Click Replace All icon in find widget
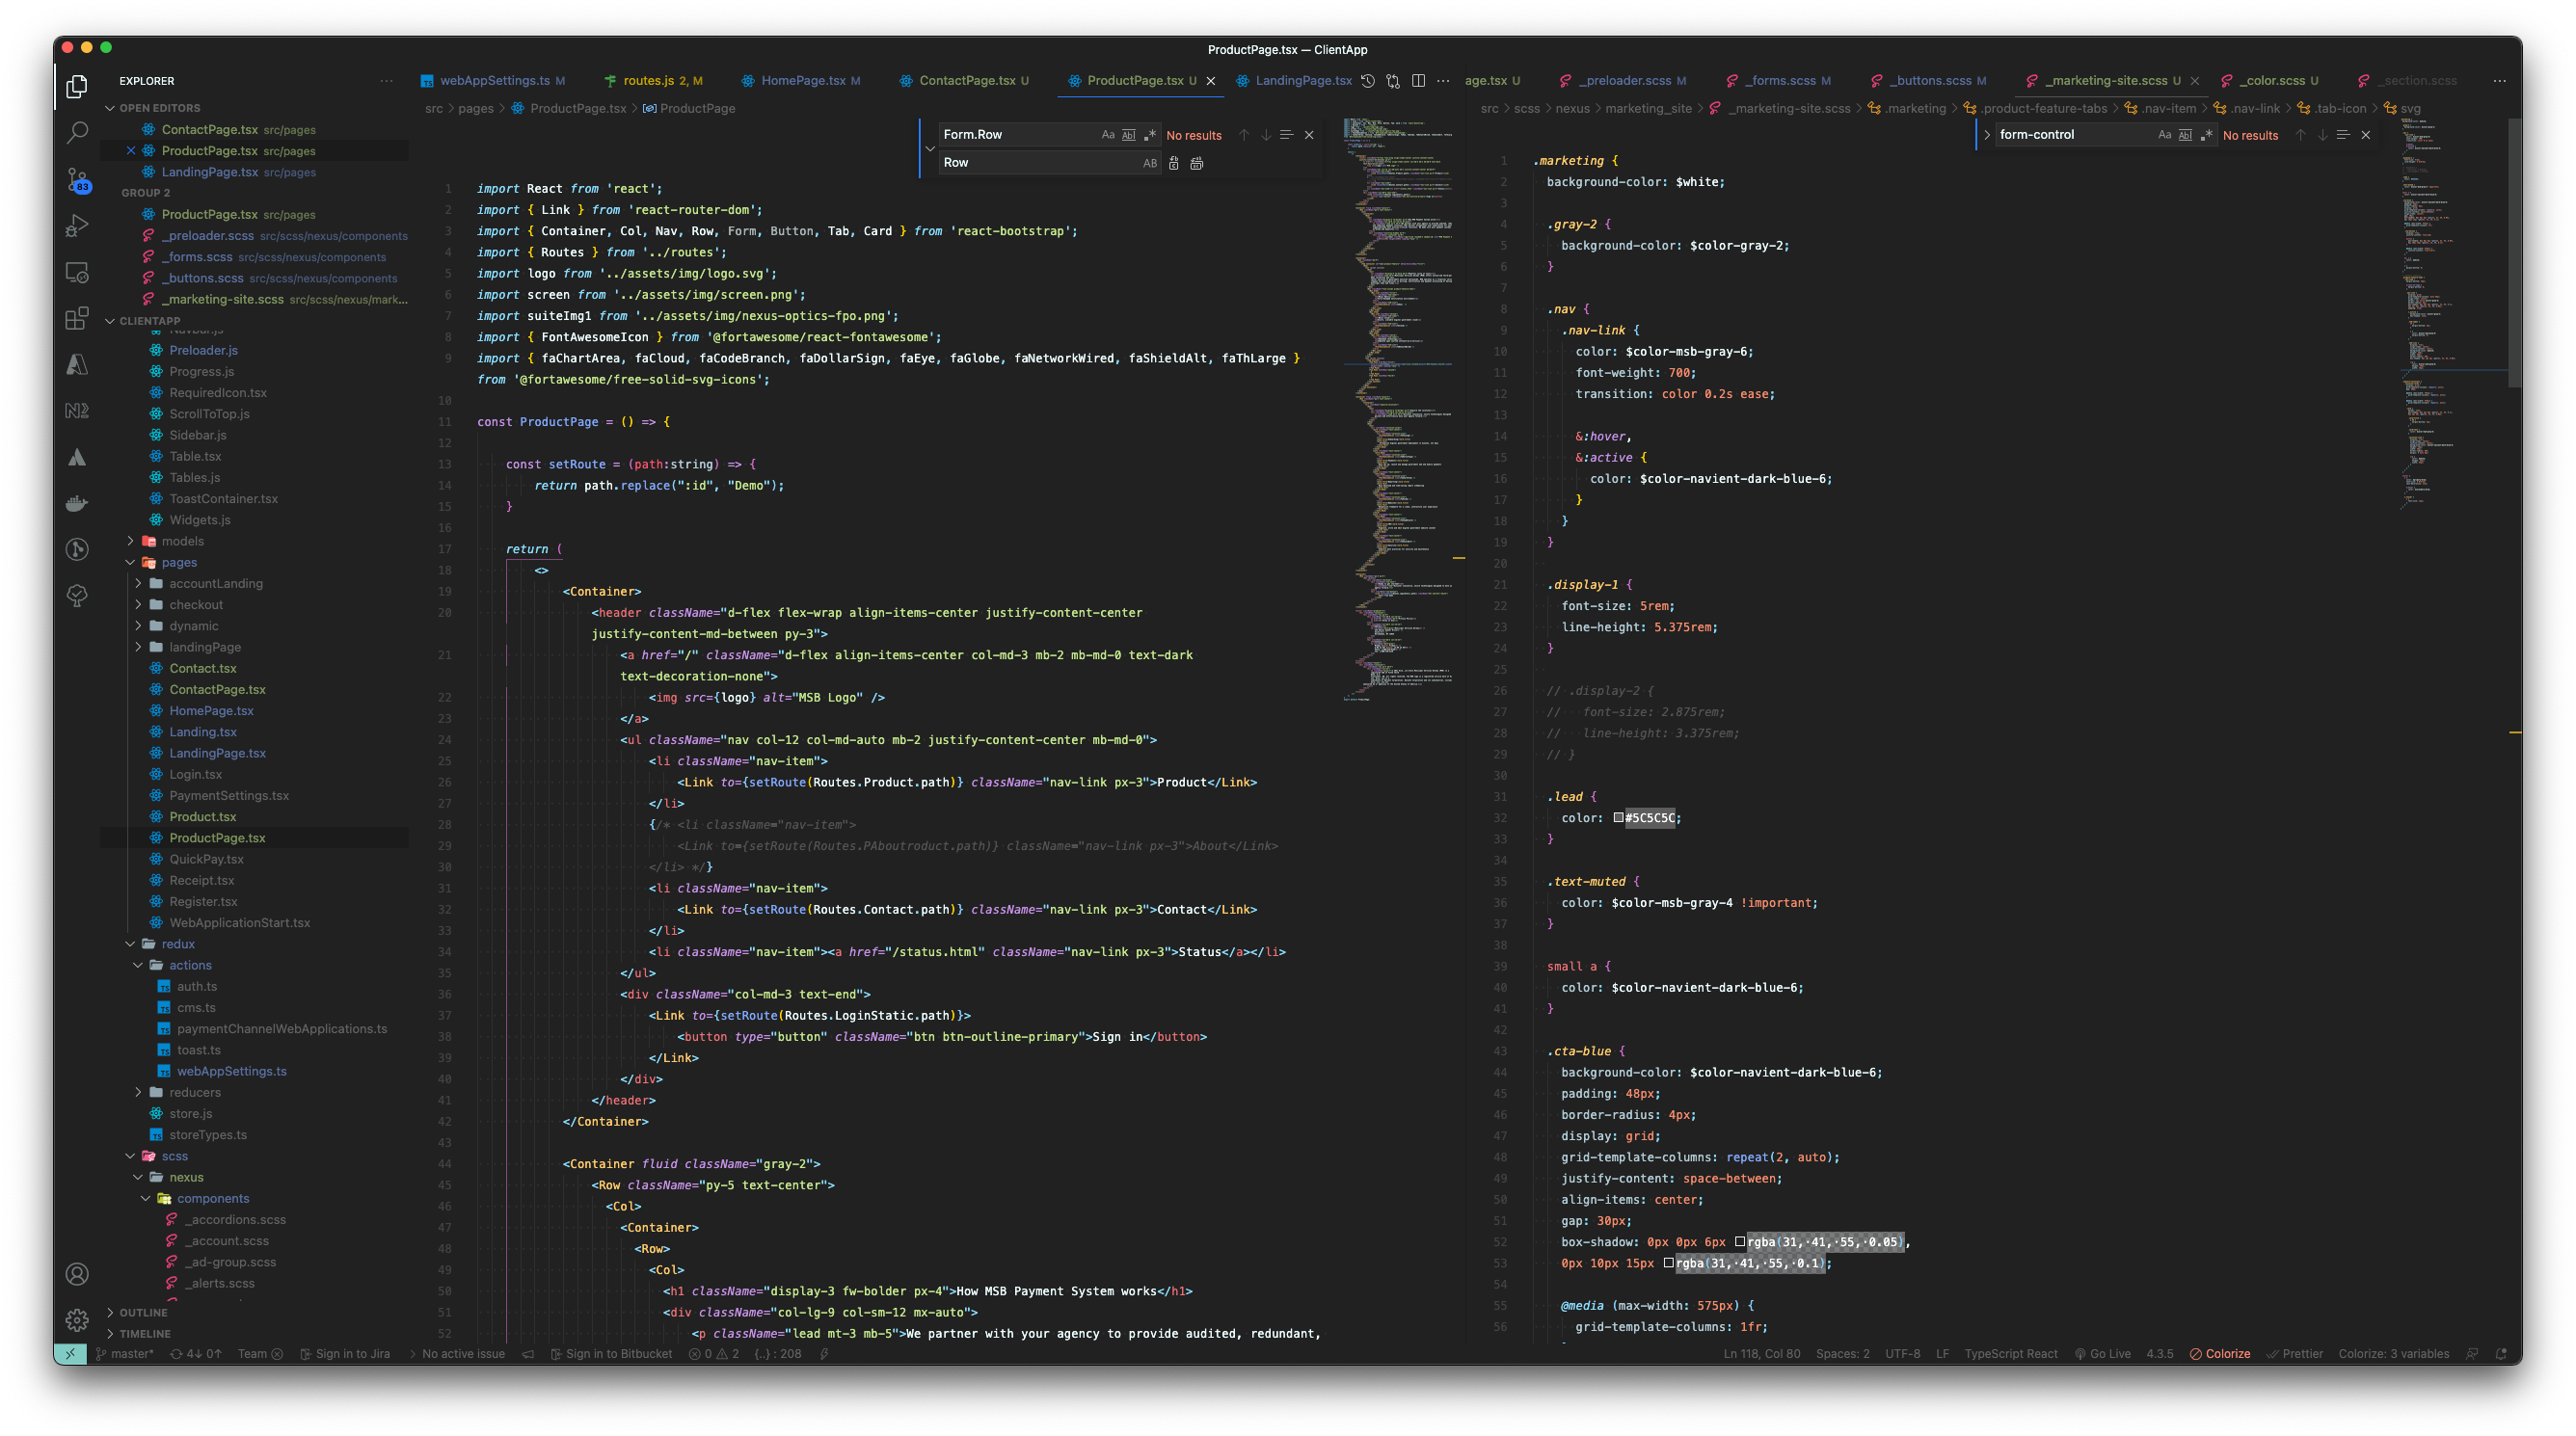Image resolution: width=2576 pixels, height=1436 pixels. 1197,163
